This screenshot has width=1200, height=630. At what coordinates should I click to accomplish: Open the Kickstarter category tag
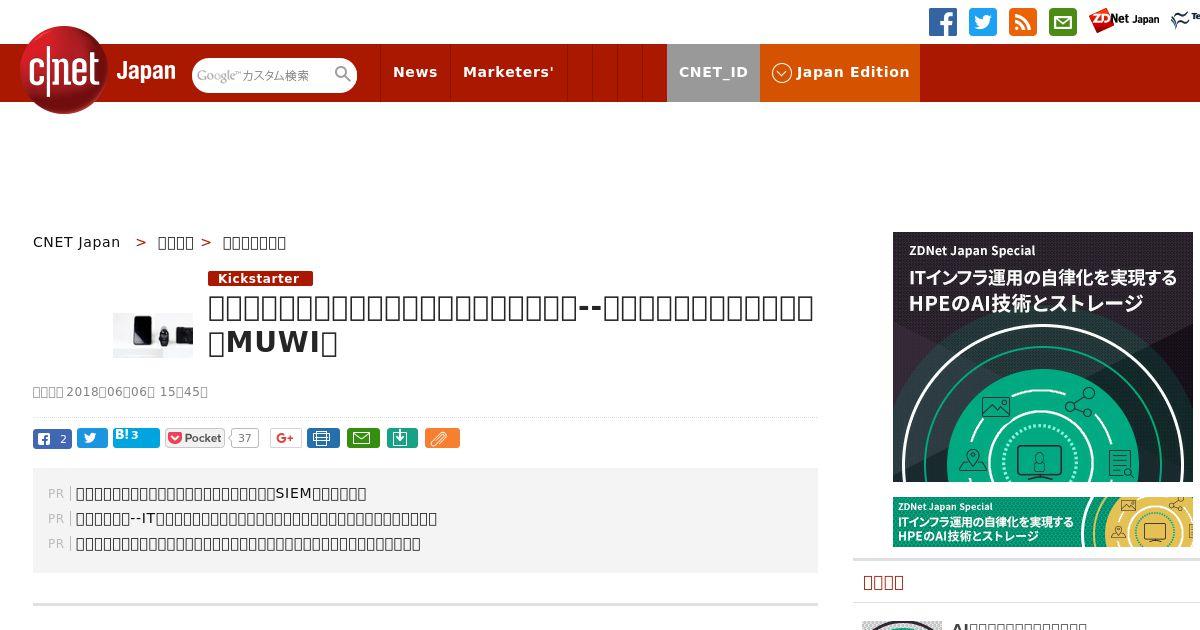(260, 278)
